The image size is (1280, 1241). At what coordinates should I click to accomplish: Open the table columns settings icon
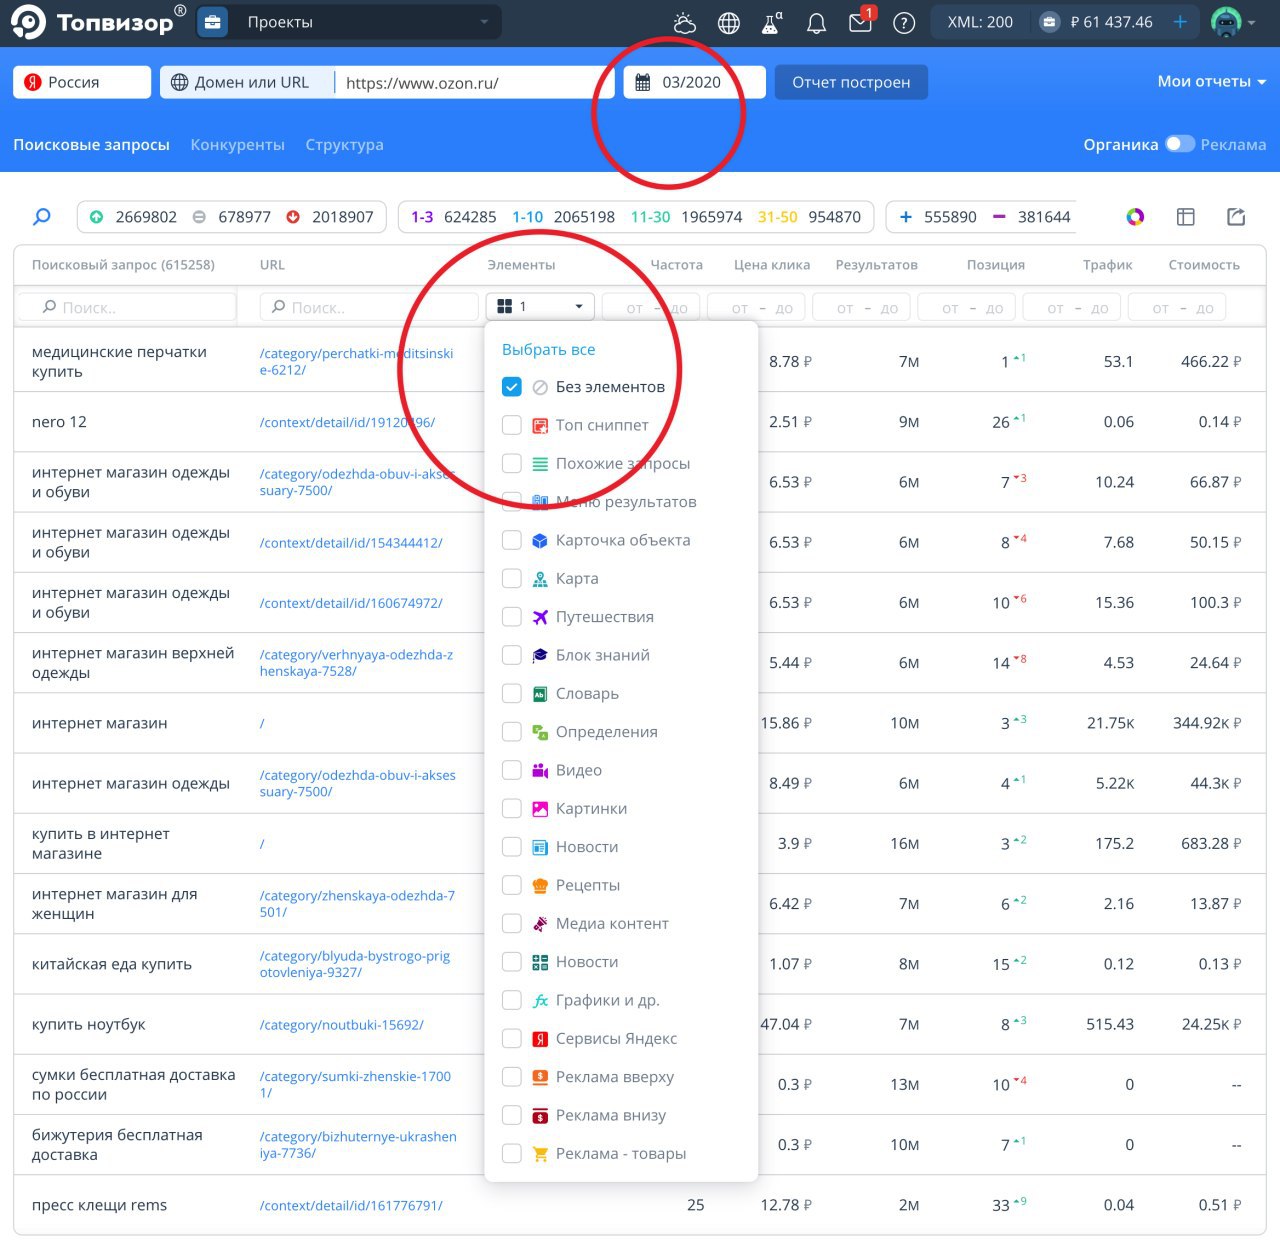coord(1186,217)
